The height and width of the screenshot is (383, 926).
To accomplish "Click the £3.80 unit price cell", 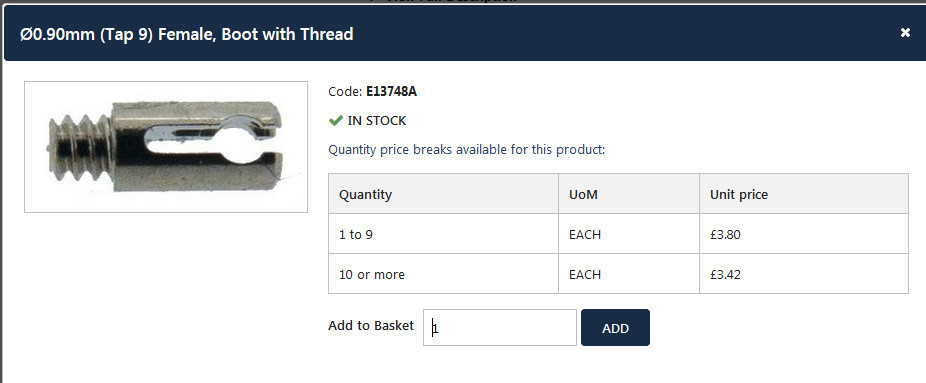I will [x=804, y=234].
